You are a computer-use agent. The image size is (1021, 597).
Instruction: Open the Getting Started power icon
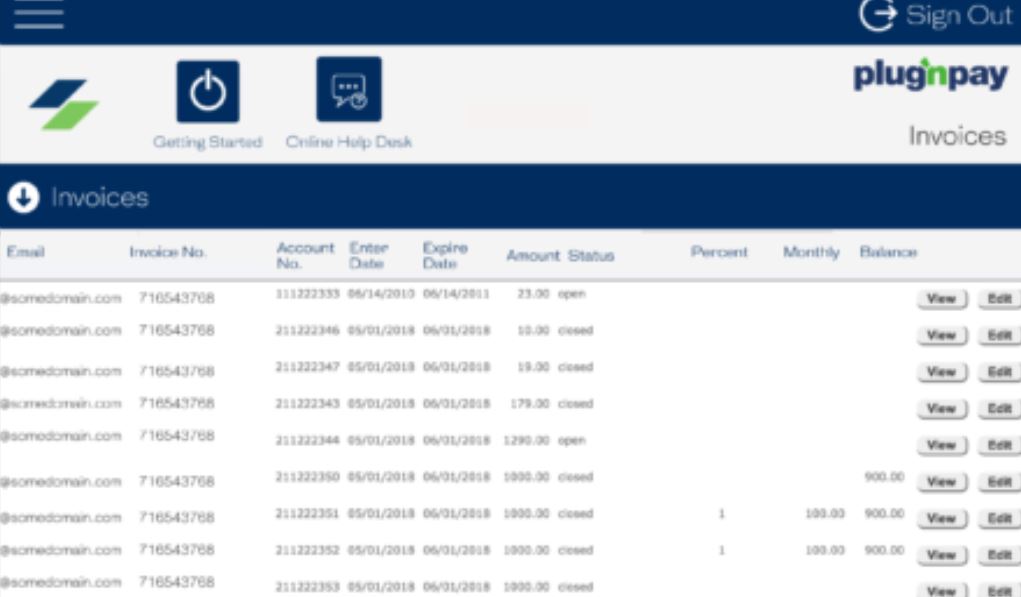click(x=208, y=91)
